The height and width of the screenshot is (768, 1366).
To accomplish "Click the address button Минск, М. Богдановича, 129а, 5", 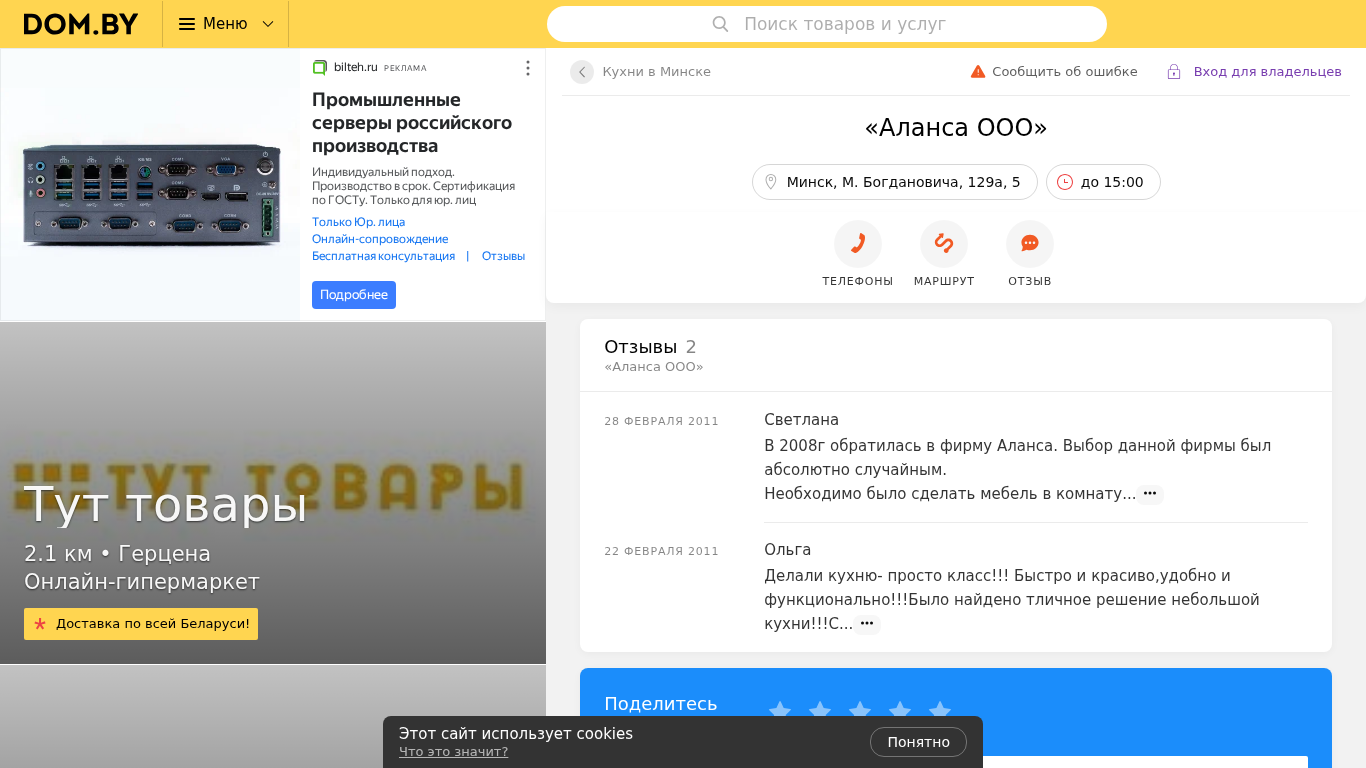I will pyautogui.click(x=895, y=182).
